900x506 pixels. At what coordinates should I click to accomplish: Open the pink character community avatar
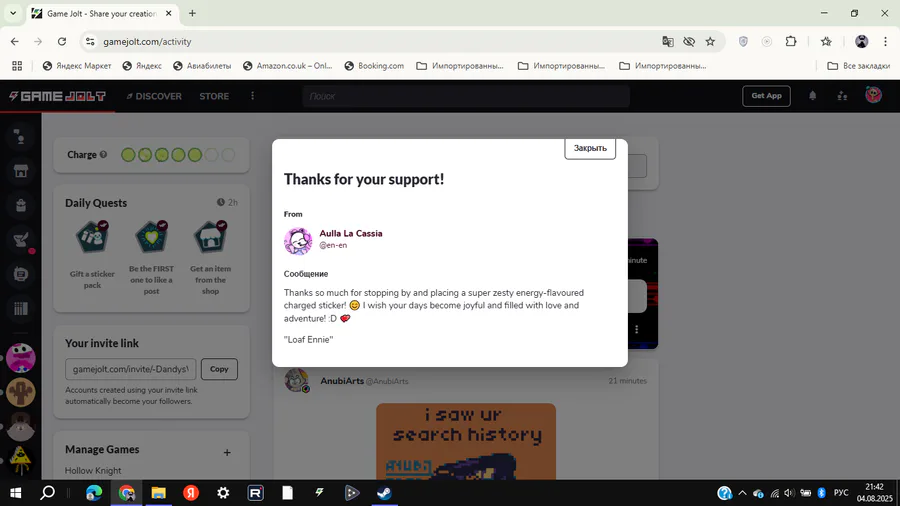pos(21,358)
